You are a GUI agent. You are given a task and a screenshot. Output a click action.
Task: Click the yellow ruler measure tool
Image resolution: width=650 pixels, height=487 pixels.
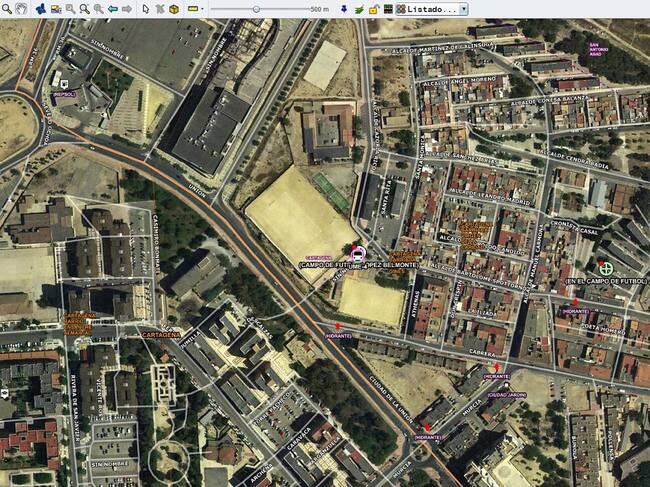(x=192, y=8)
